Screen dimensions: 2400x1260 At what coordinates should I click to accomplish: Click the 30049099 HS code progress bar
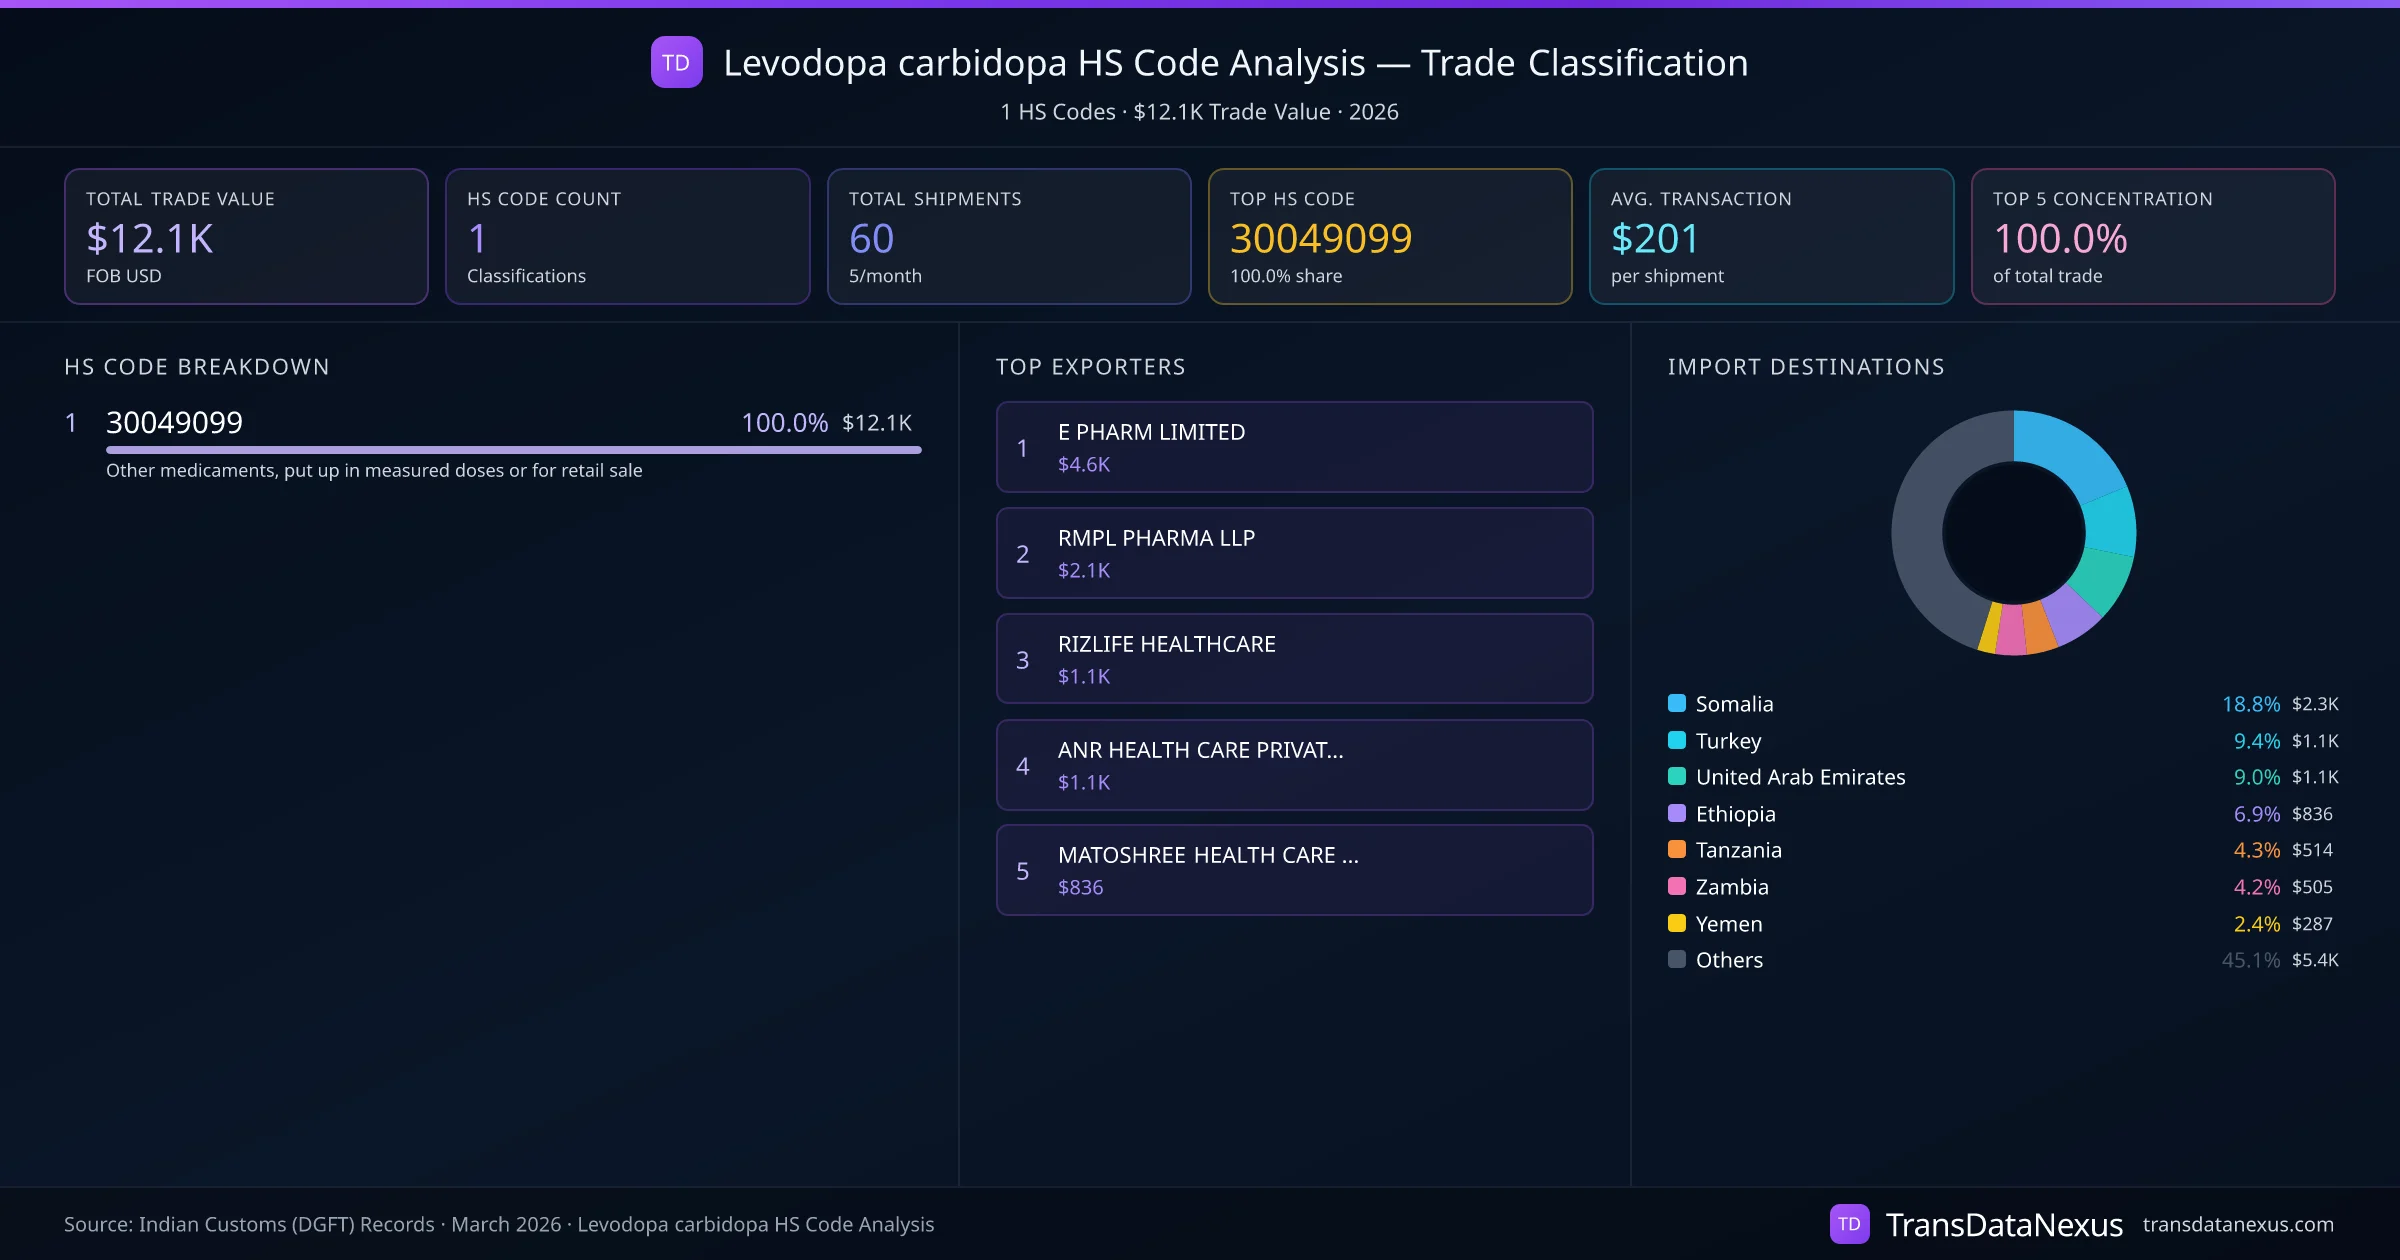pos(513,450)
